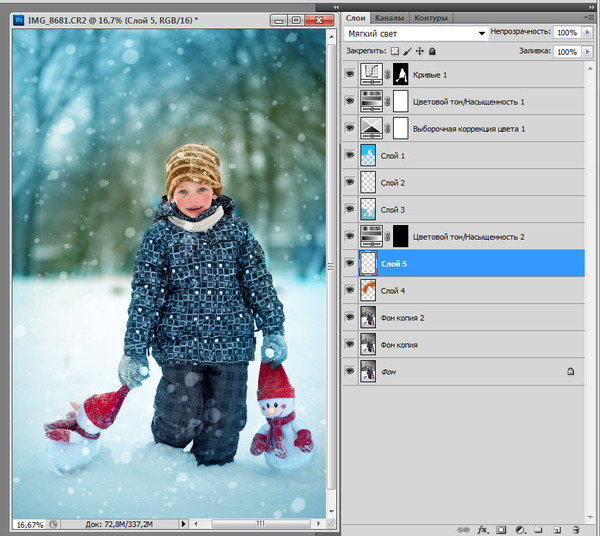Image resolution: width=600 pixels, height=536 pixels.
Task: Open the Непрозрачность opacity slider arrow
Action: pyautogui.click(x=587, y=33)
